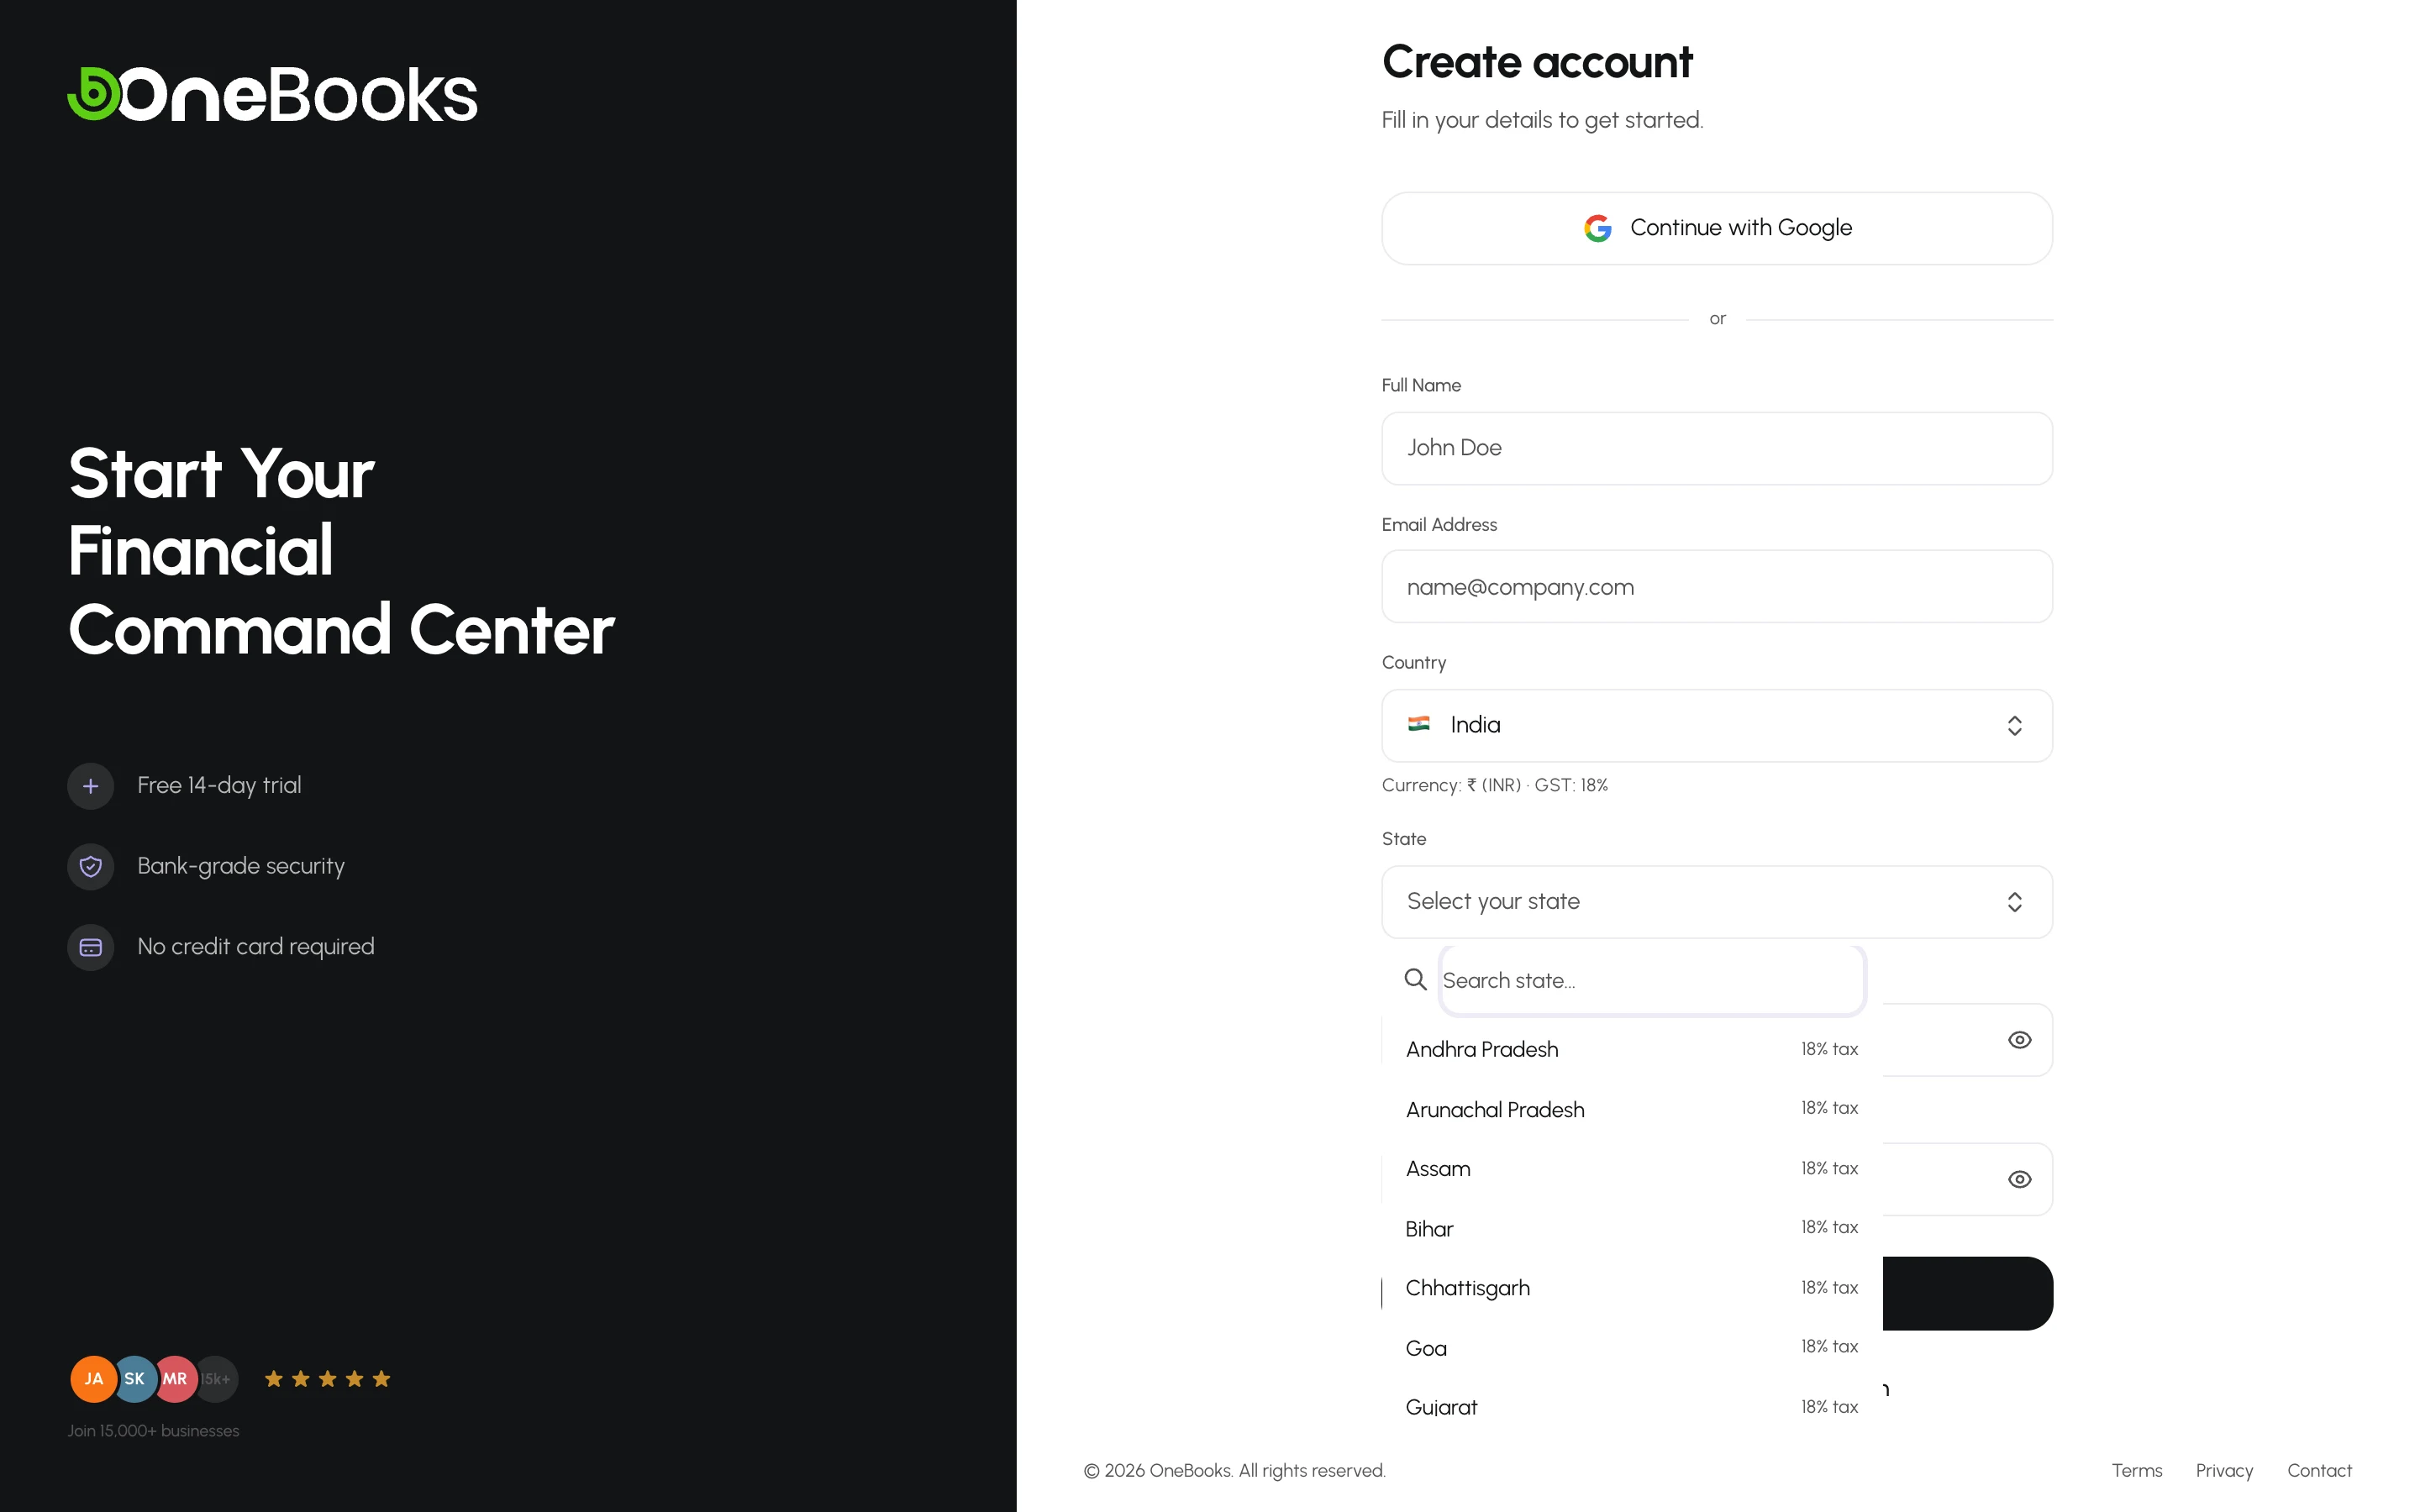This screenshot has height=1512, width=2420.
Task: Click the Create account heading
Action: click(x=1537, y=62)
